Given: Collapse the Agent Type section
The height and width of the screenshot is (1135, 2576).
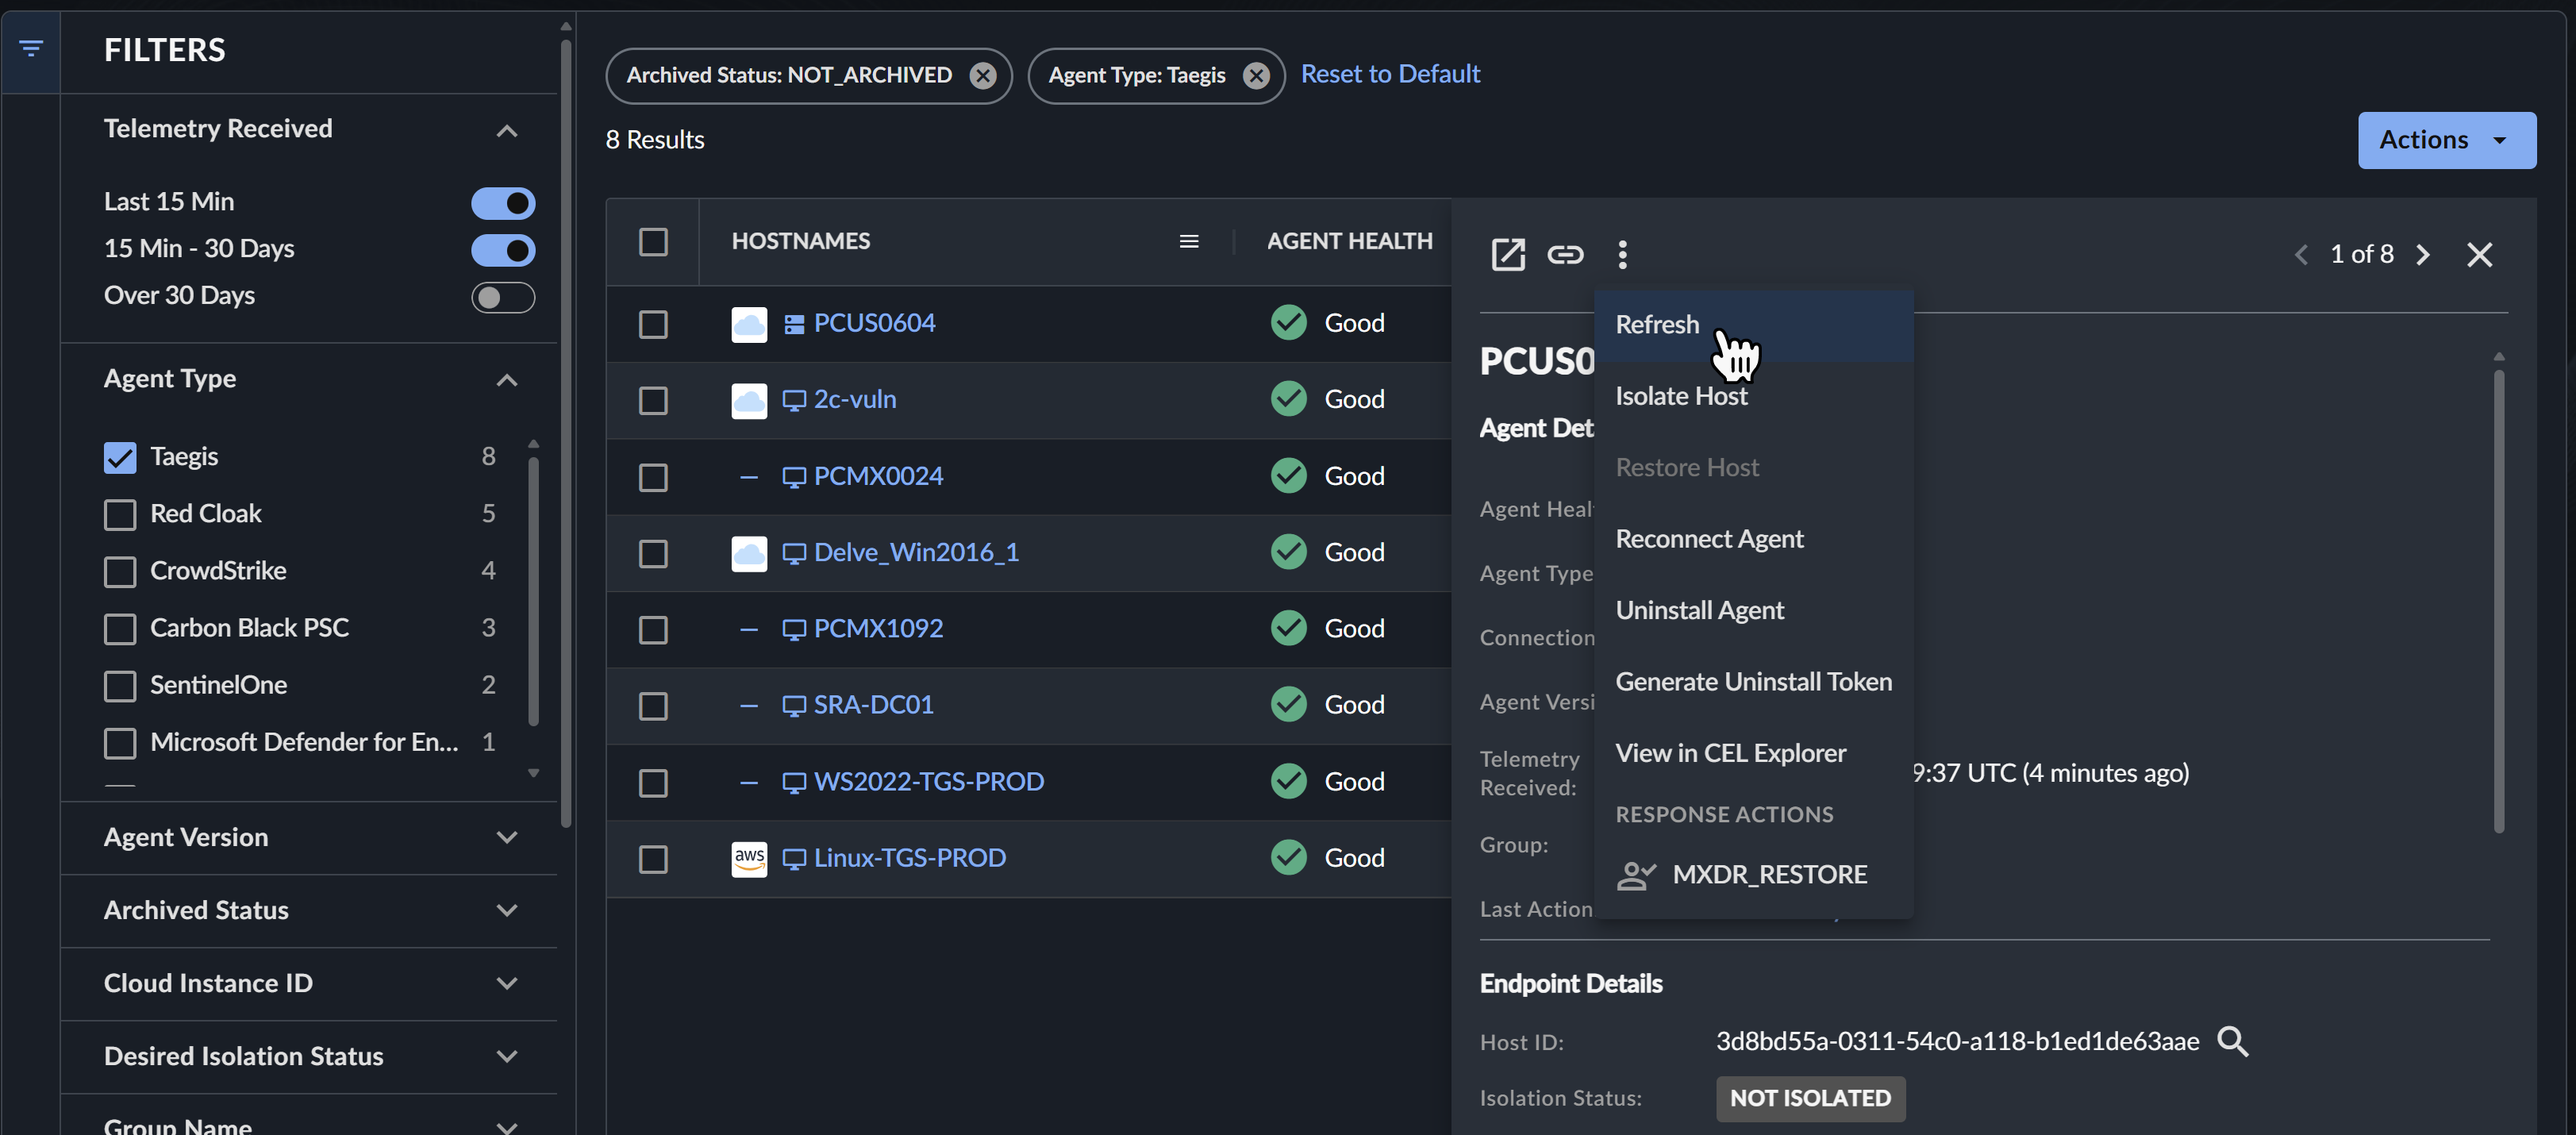Looking at the screenshot, I should (x=507, y=380).
